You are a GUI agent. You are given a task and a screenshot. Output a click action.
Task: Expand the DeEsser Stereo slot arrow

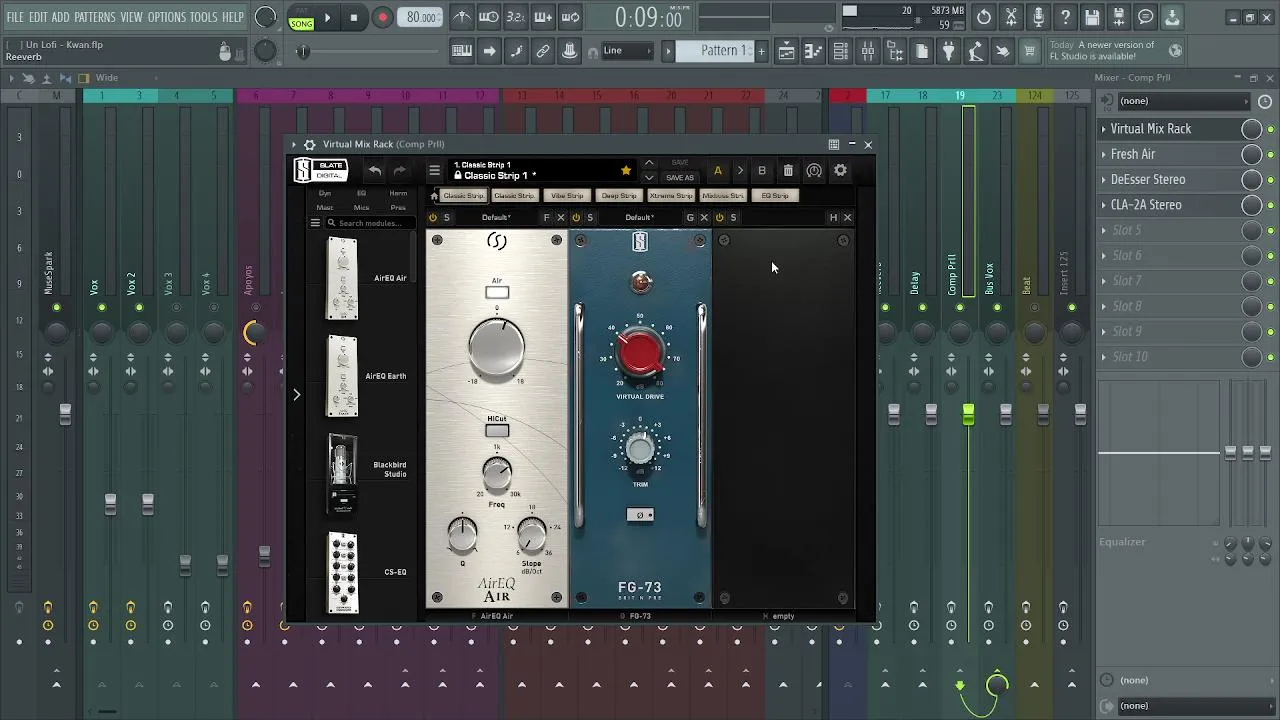1104,180
